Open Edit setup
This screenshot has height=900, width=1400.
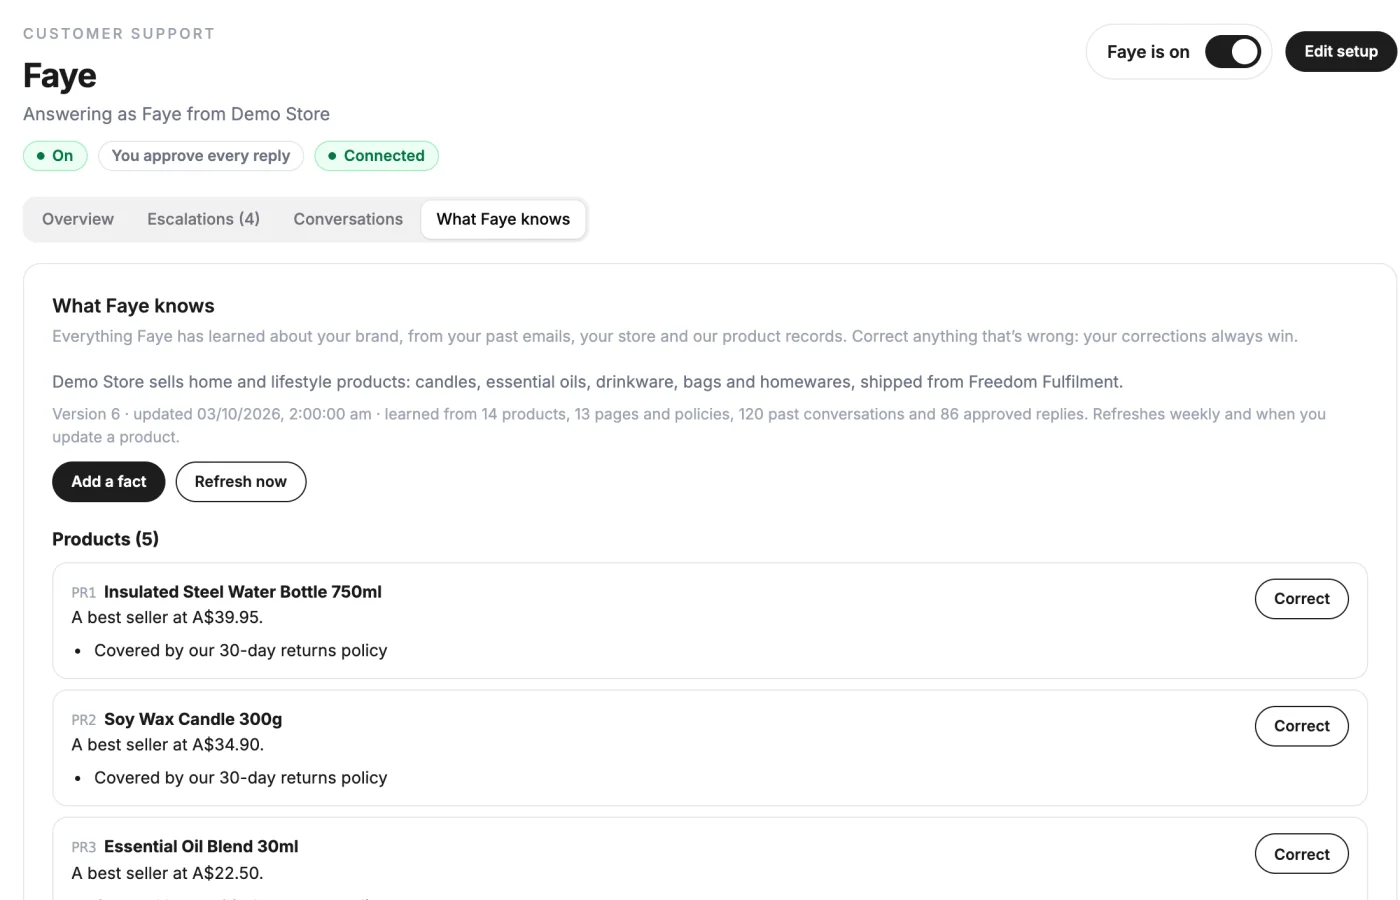[1340, 52]
